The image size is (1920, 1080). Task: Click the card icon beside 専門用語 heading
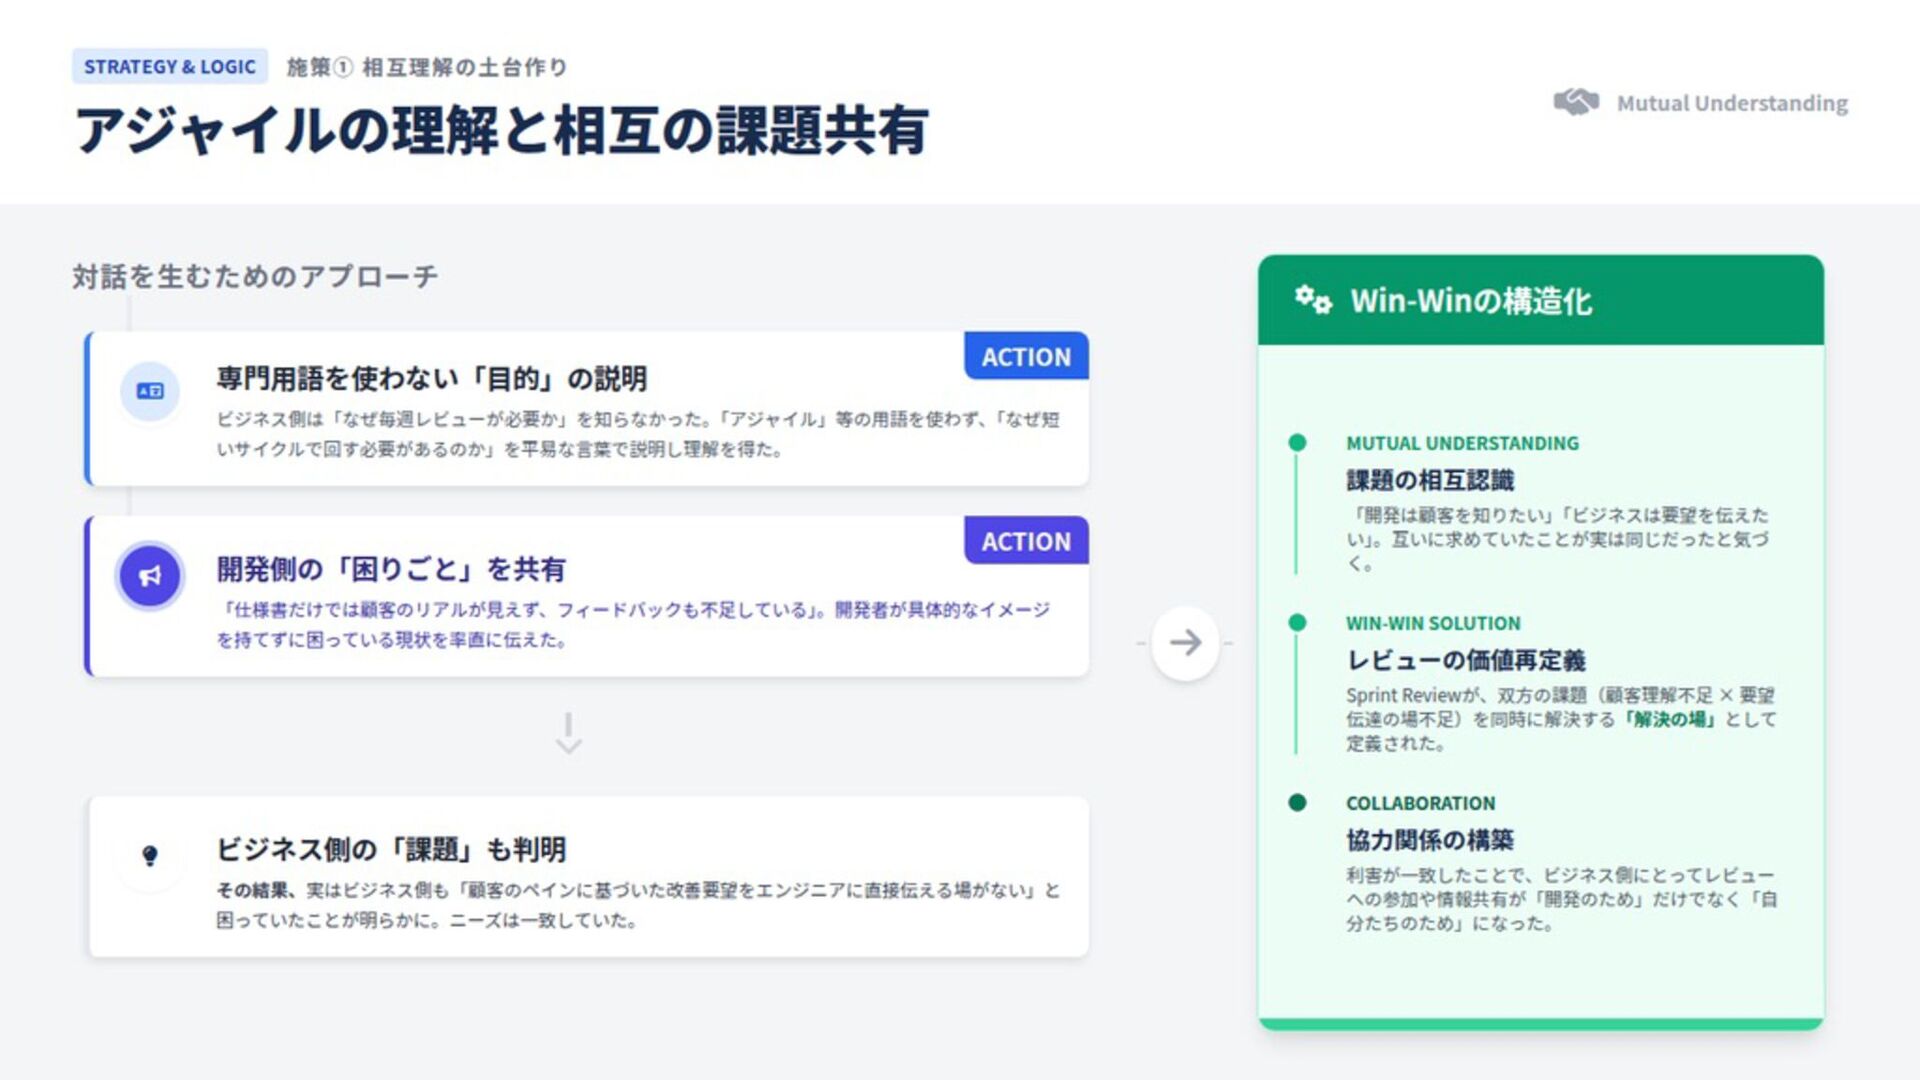click(150, 391)
